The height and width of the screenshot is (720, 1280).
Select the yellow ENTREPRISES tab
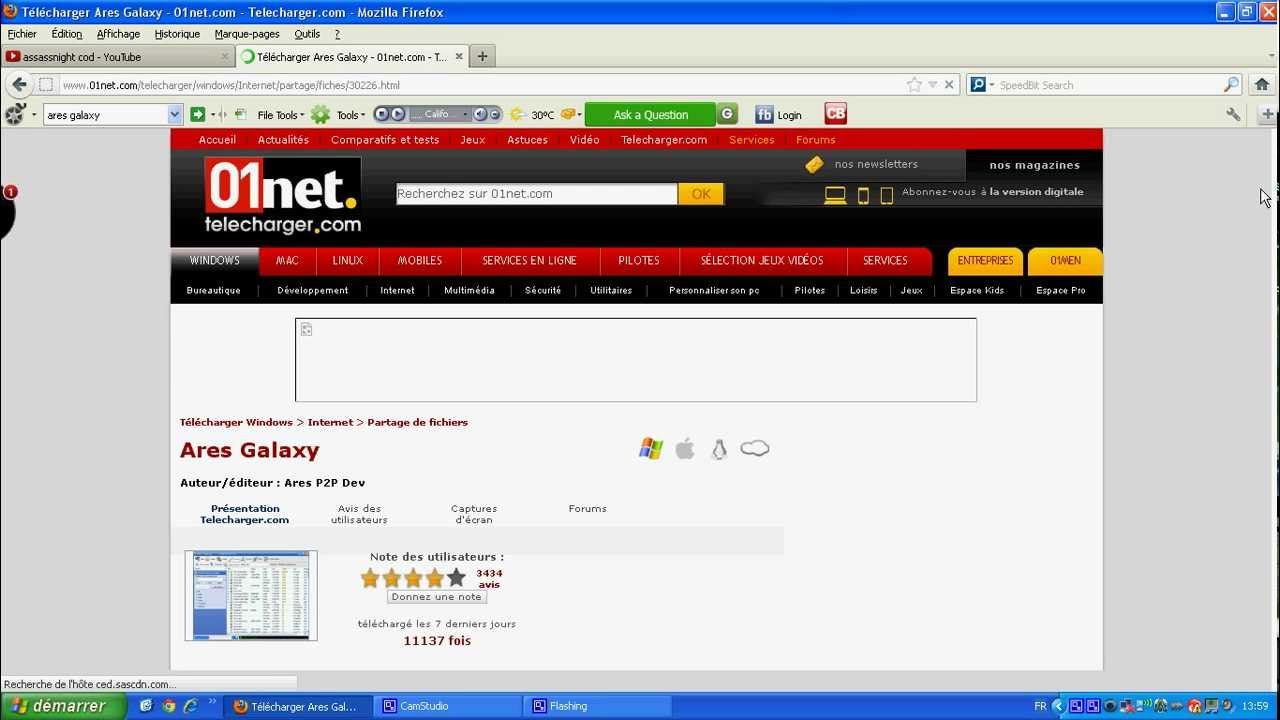985,261
